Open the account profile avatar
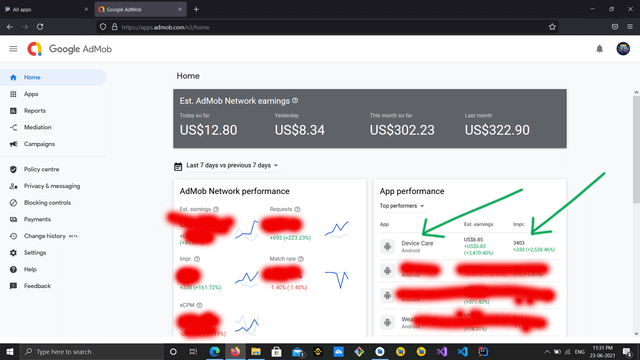The height and width of the screenshot is (360, 640). pyautogui.click(x=623, y=49)
